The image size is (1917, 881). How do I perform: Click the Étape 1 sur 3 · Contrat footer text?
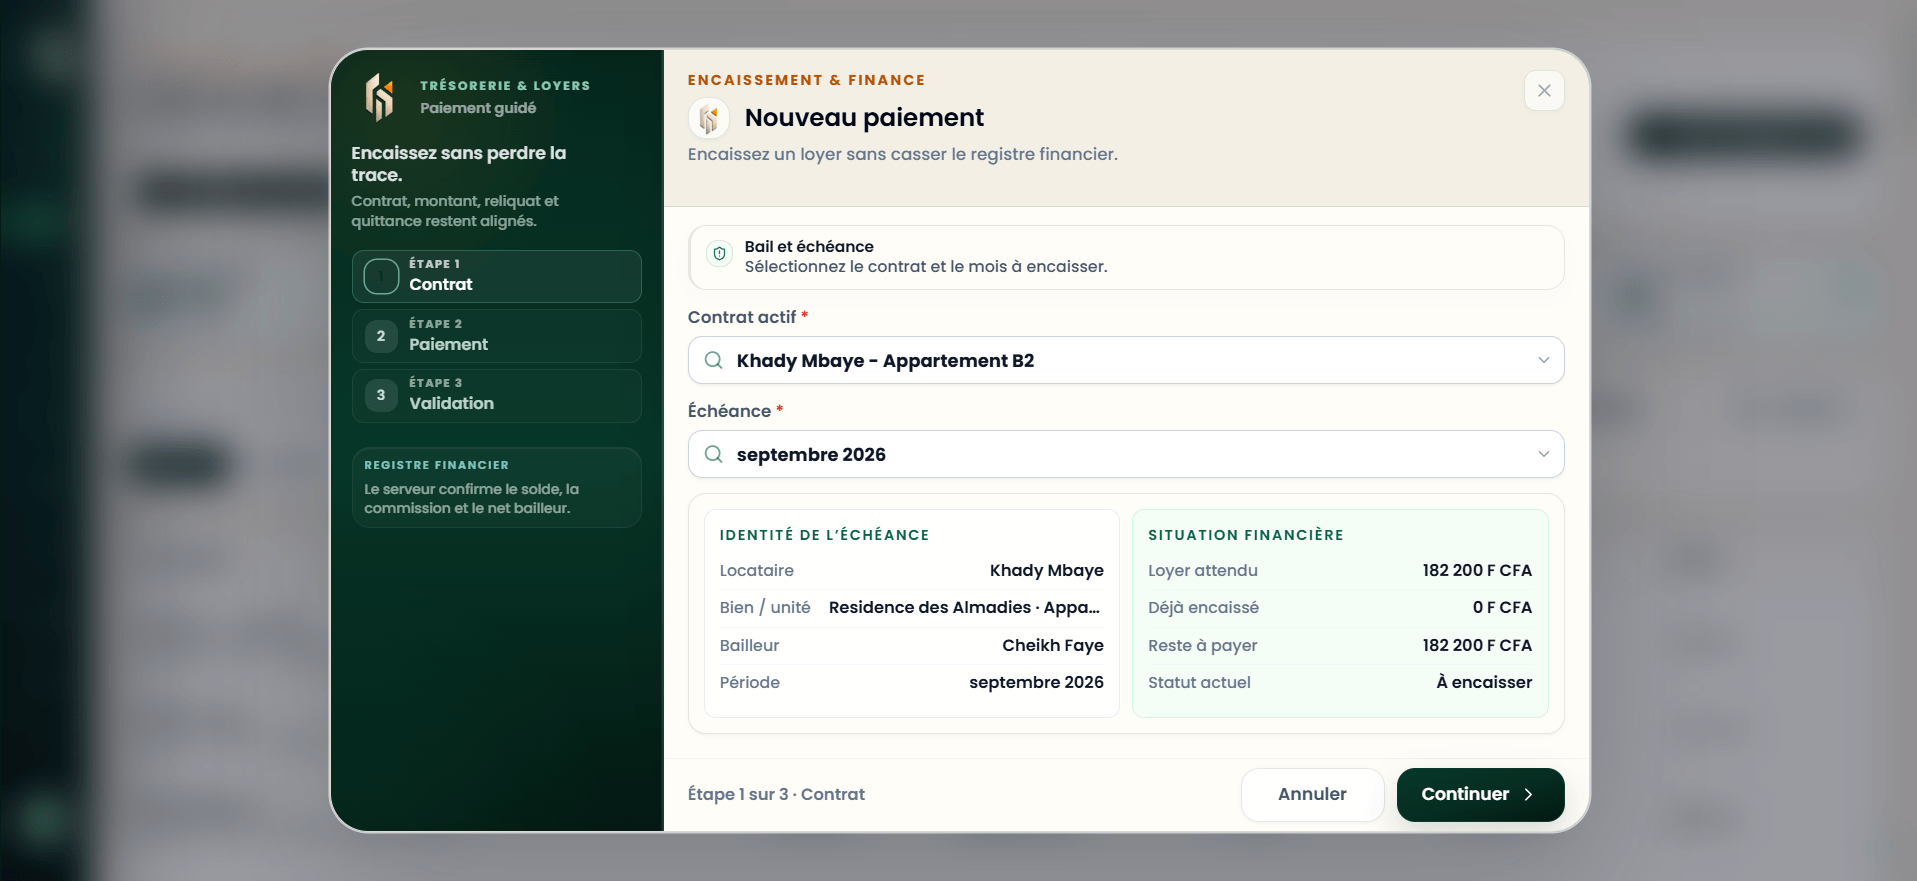tap(776, 794)
